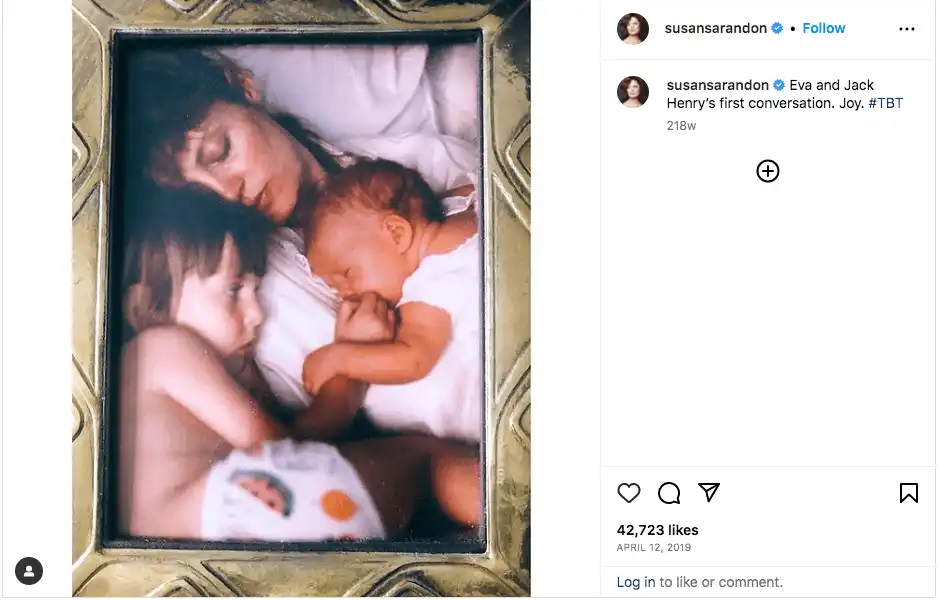
Task: Click the 218w timestamp under caption
Action: [x=681, y=126]
